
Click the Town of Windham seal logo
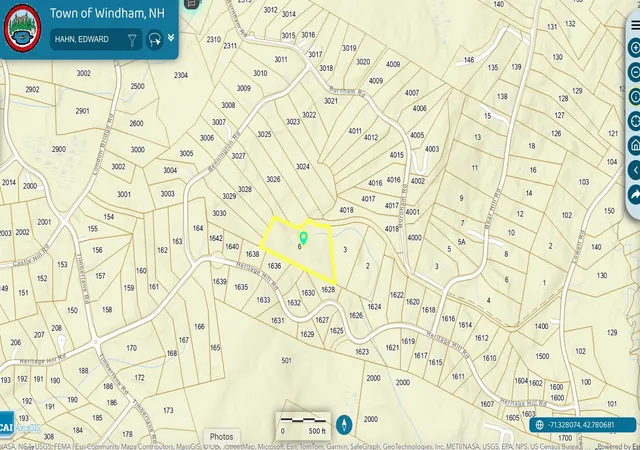[22, 28]
